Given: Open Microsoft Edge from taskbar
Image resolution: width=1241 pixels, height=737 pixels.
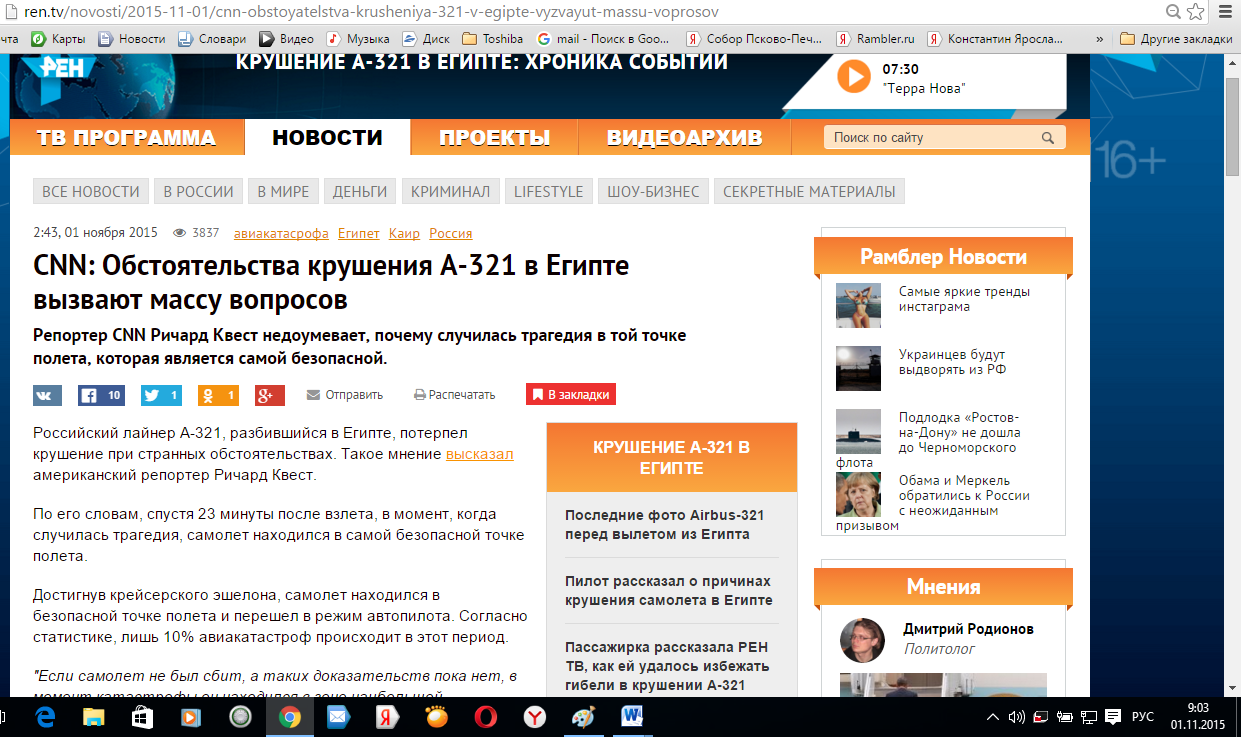Looking at the screenshot, I should click(45, 717).
